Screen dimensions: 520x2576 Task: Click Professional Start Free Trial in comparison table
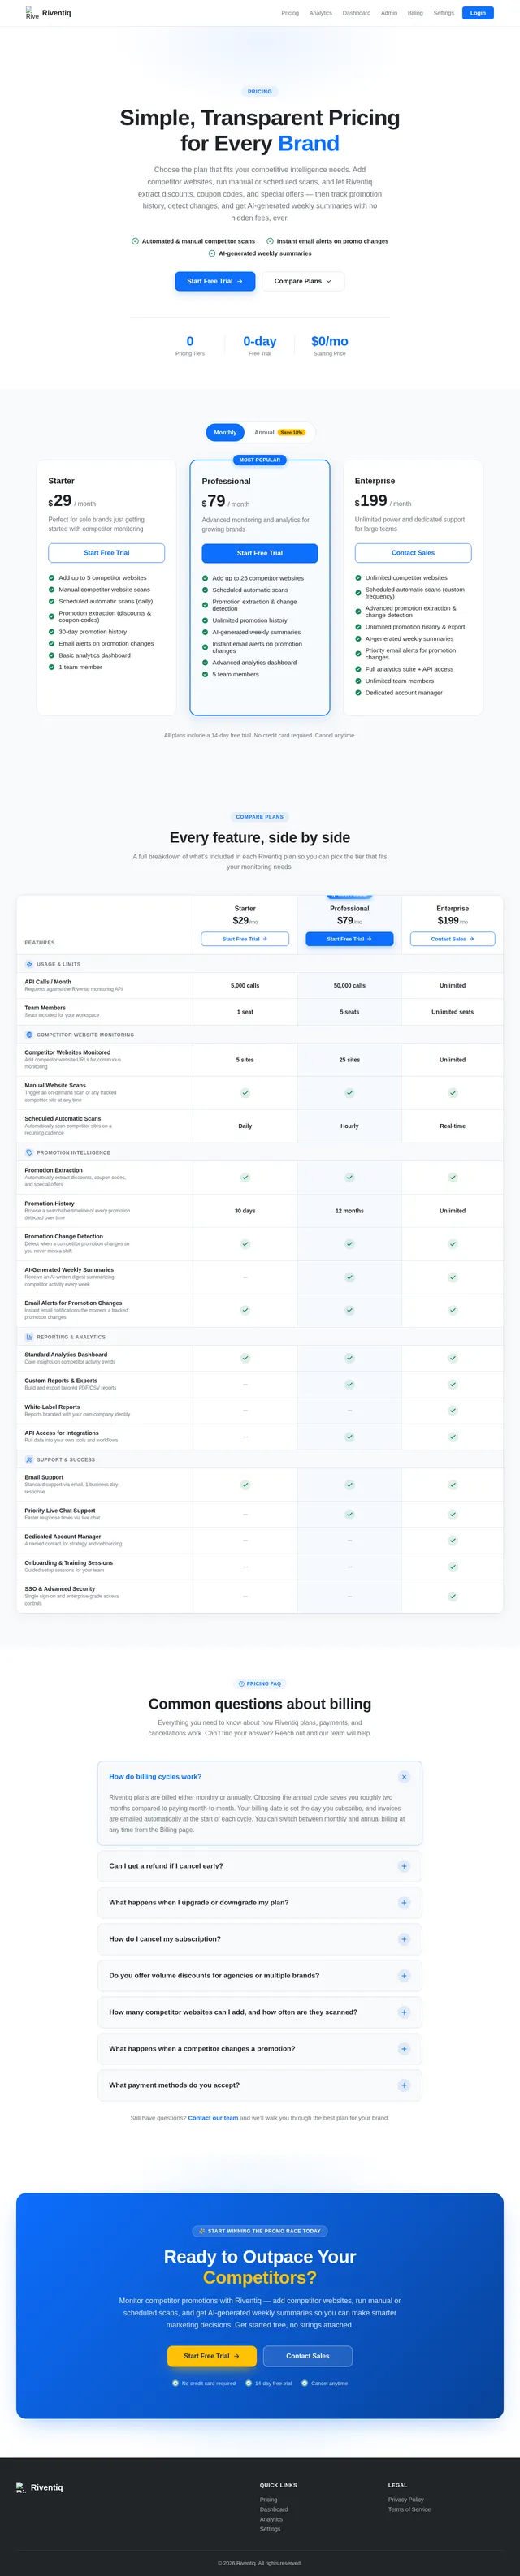coord(349,939)
